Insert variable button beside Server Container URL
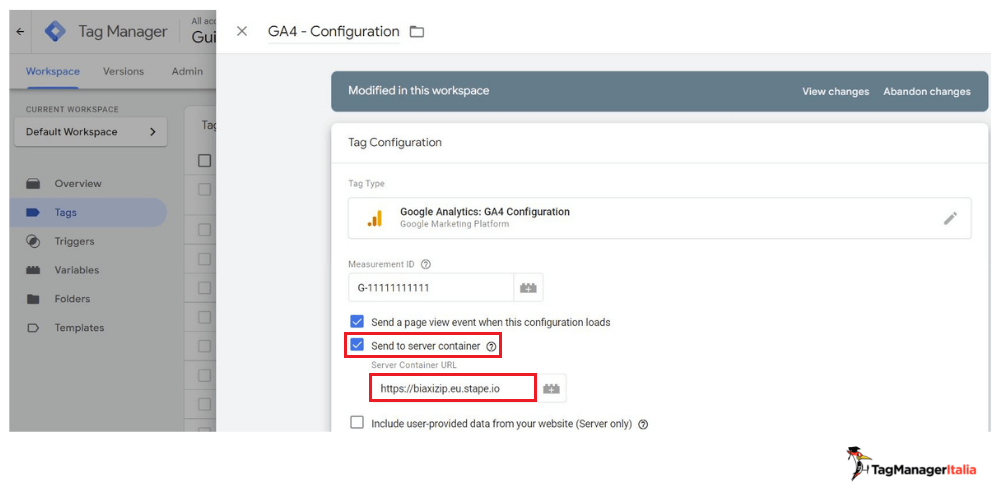This screenshot has width=1000, height=500. click(552, 388)
